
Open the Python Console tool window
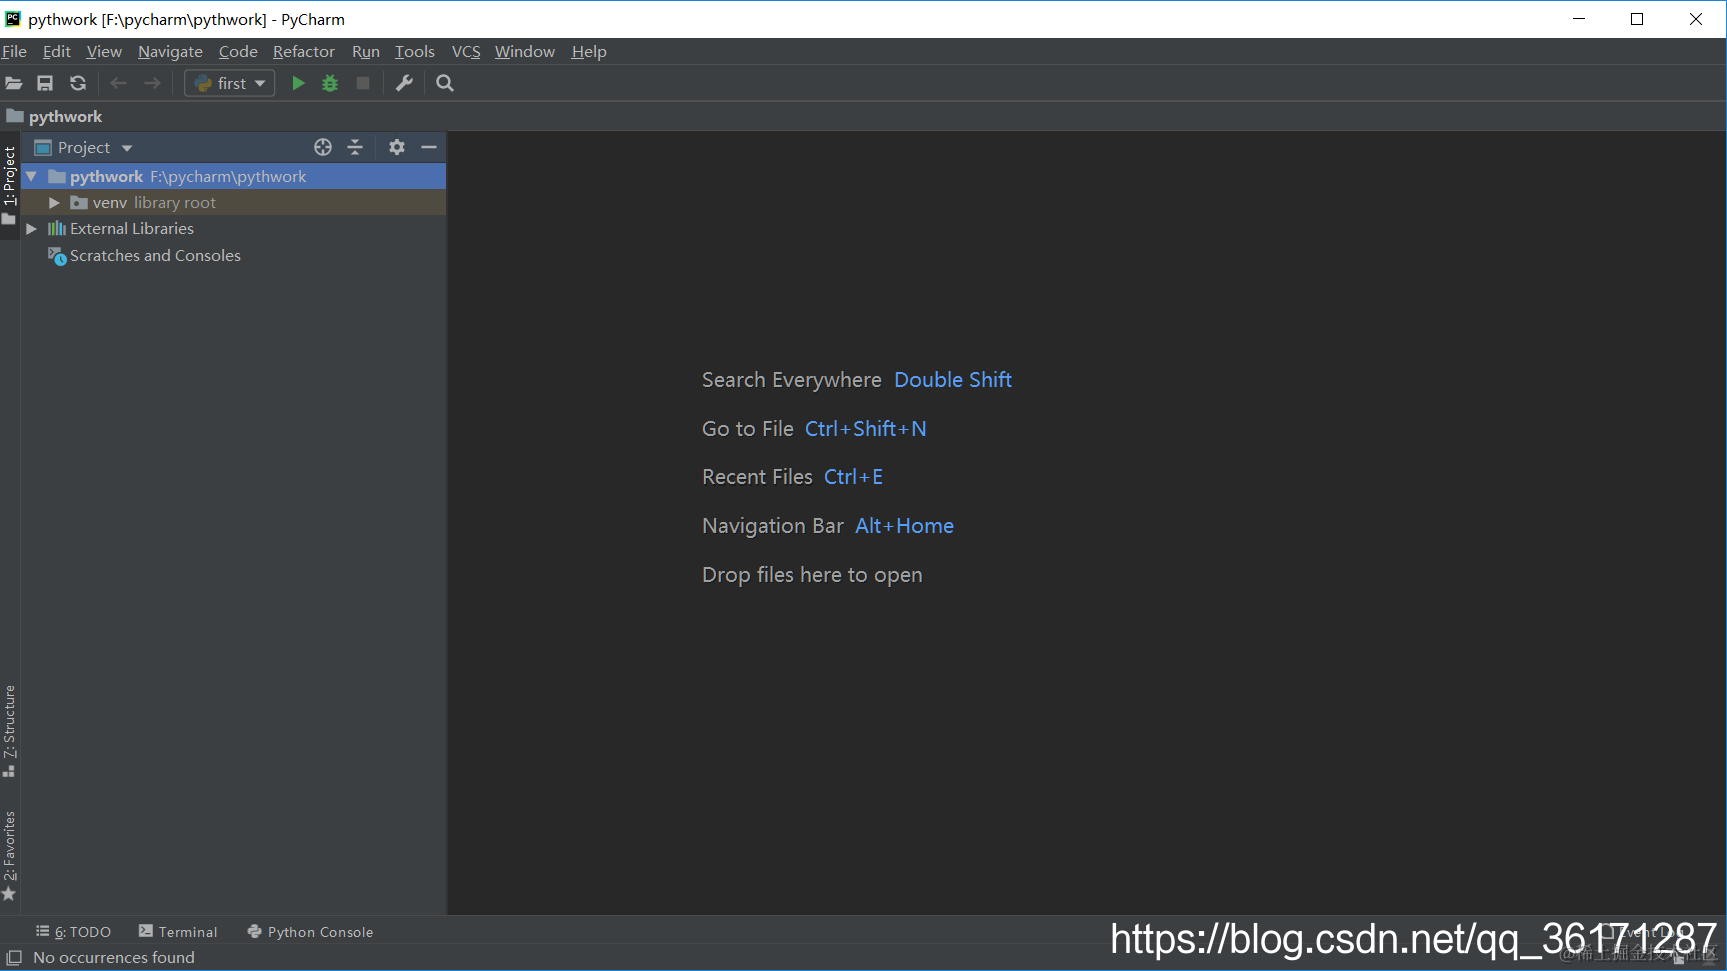(x=310, y=932)
